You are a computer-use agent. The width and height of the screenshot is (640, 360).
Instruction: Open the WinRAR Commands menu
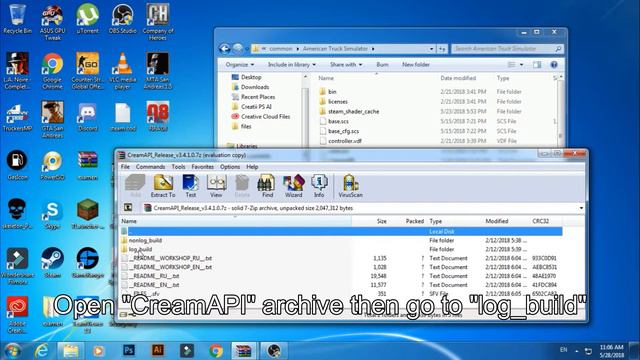coord(150,167)
